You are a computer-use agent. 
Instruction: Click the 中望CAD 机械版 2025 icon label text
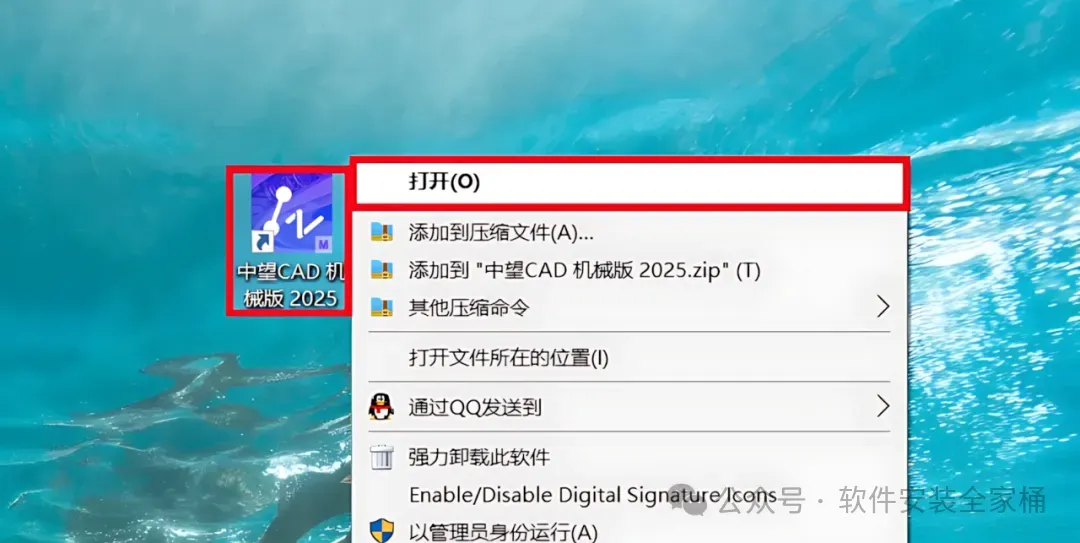(x=291, y=285)
